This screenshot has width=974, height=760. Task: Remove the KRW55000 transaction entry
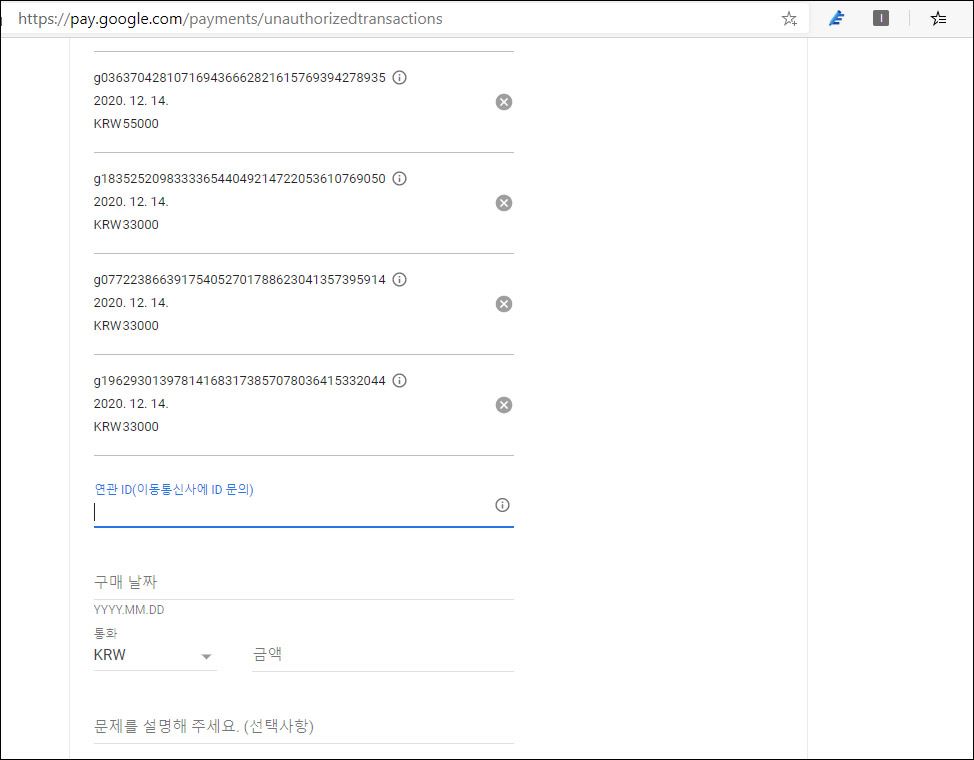pyautogui.click(x=504, y=102)
